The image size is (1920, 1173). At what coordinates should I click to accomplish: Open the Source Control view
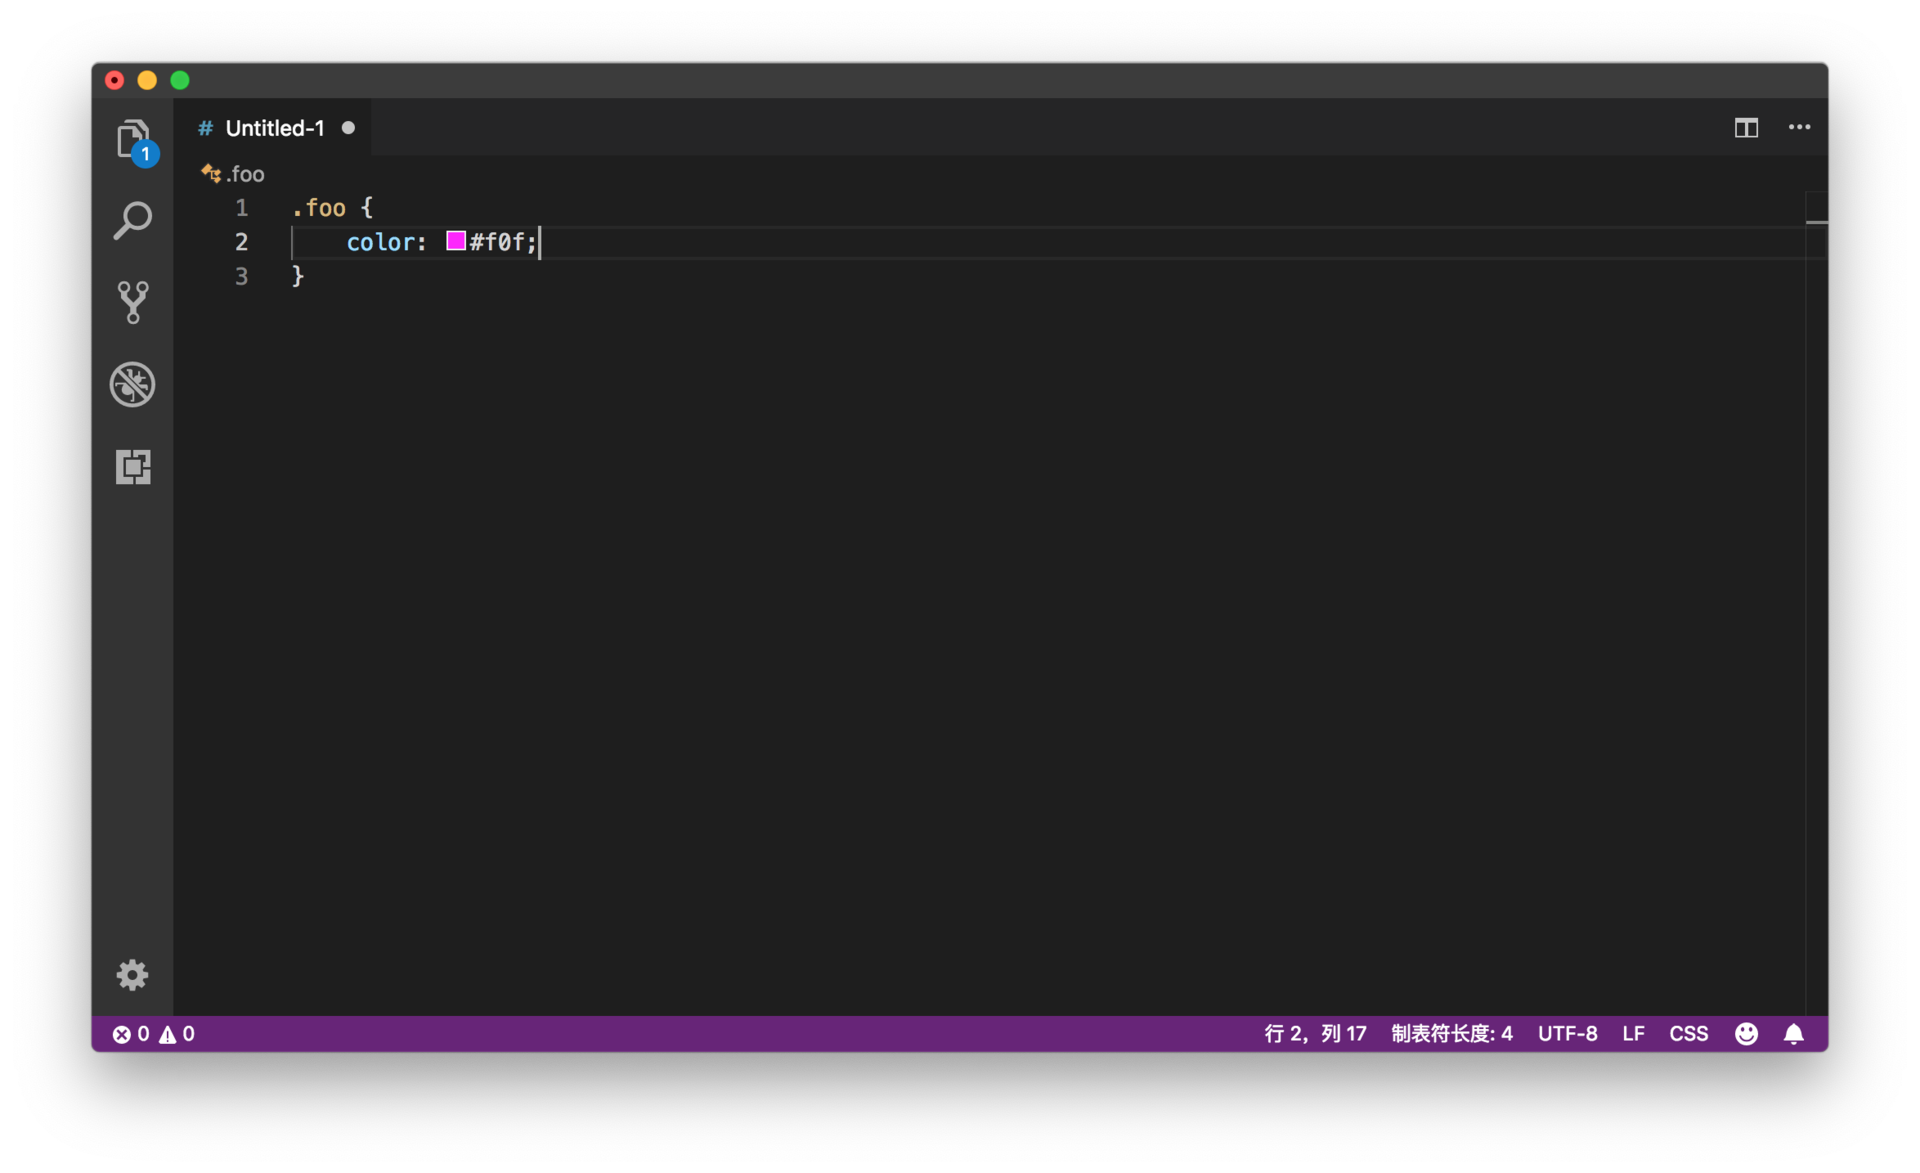pos(132,302)
